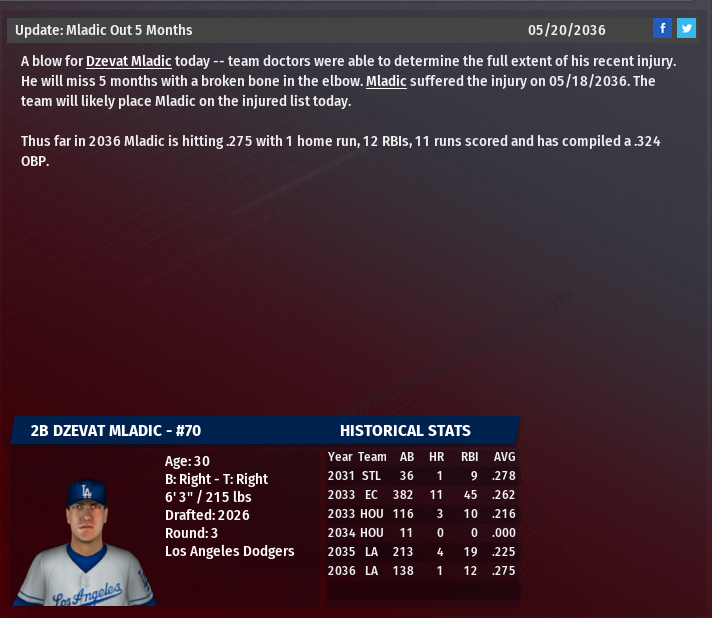
Task: Click the RBI column header
Action: 469,457
